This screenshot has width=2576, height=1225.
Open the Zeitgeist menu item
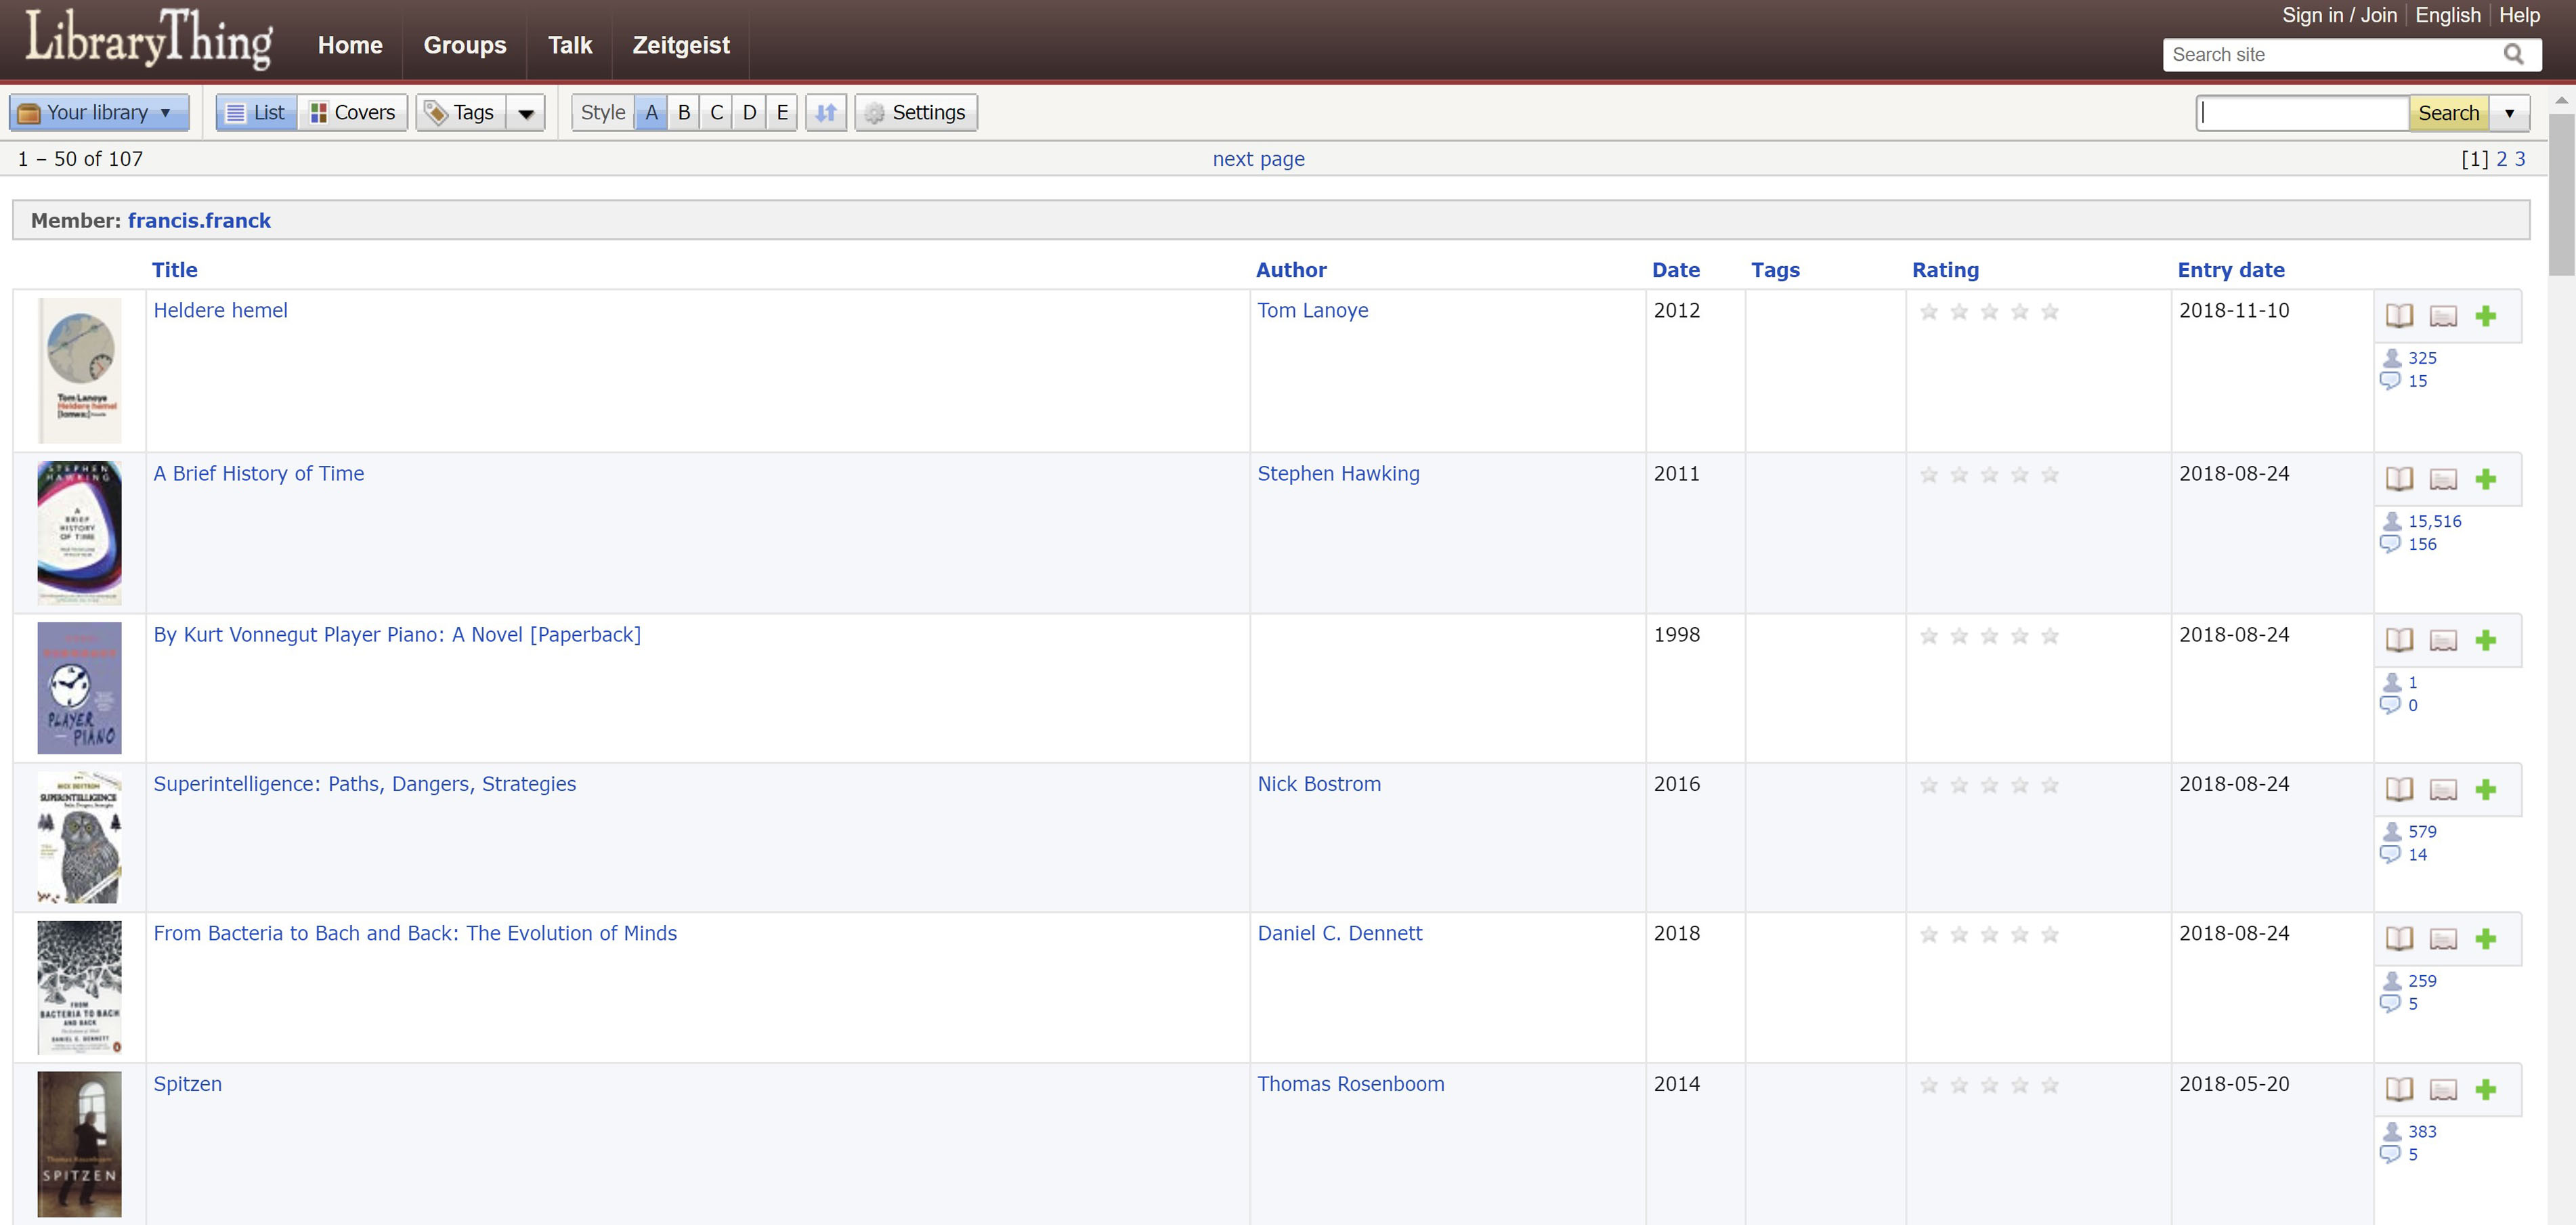tap(681, 45)
